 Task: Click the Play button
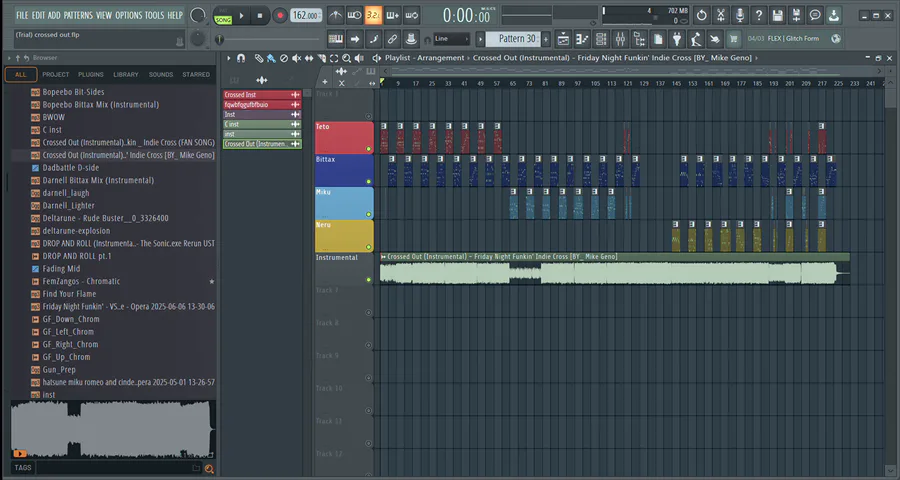pyautogui.click(x=242, y=16)
